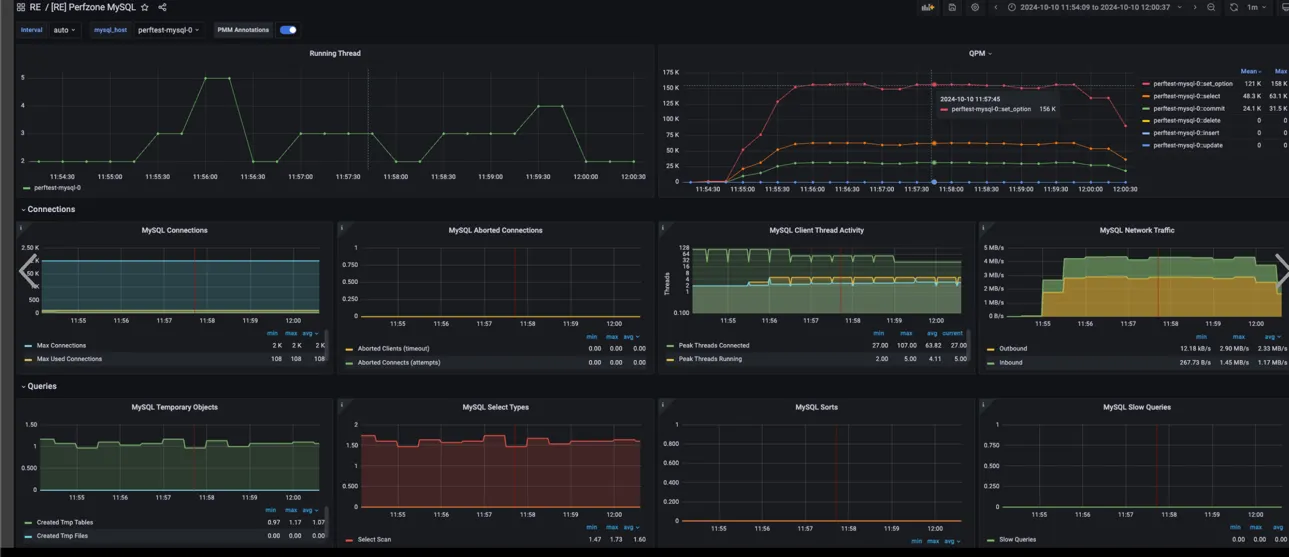Collapse the Queries row
This screenshot has width=1289, height=557.
tap(39, 386)
